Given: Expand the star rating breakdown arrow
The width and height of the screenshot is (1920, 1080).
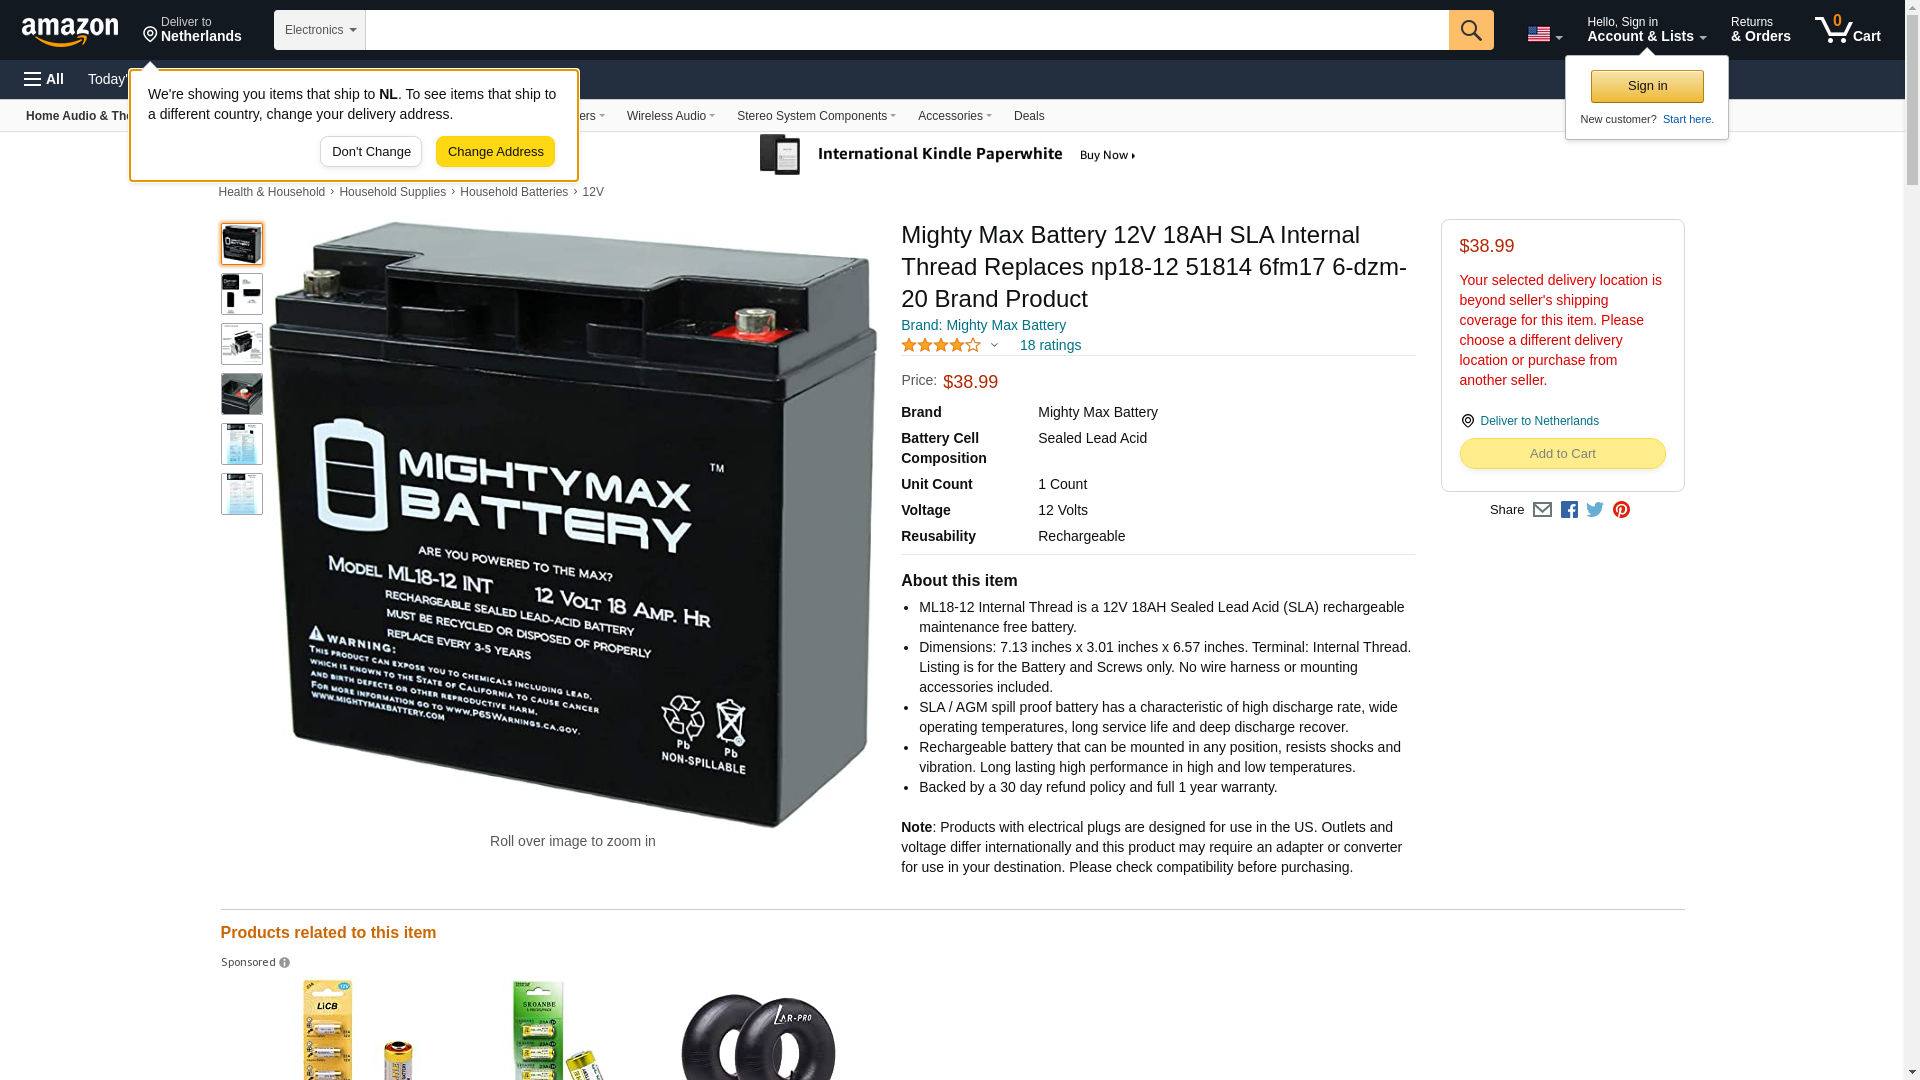Looking at the screenshot, I should (994, 345).
